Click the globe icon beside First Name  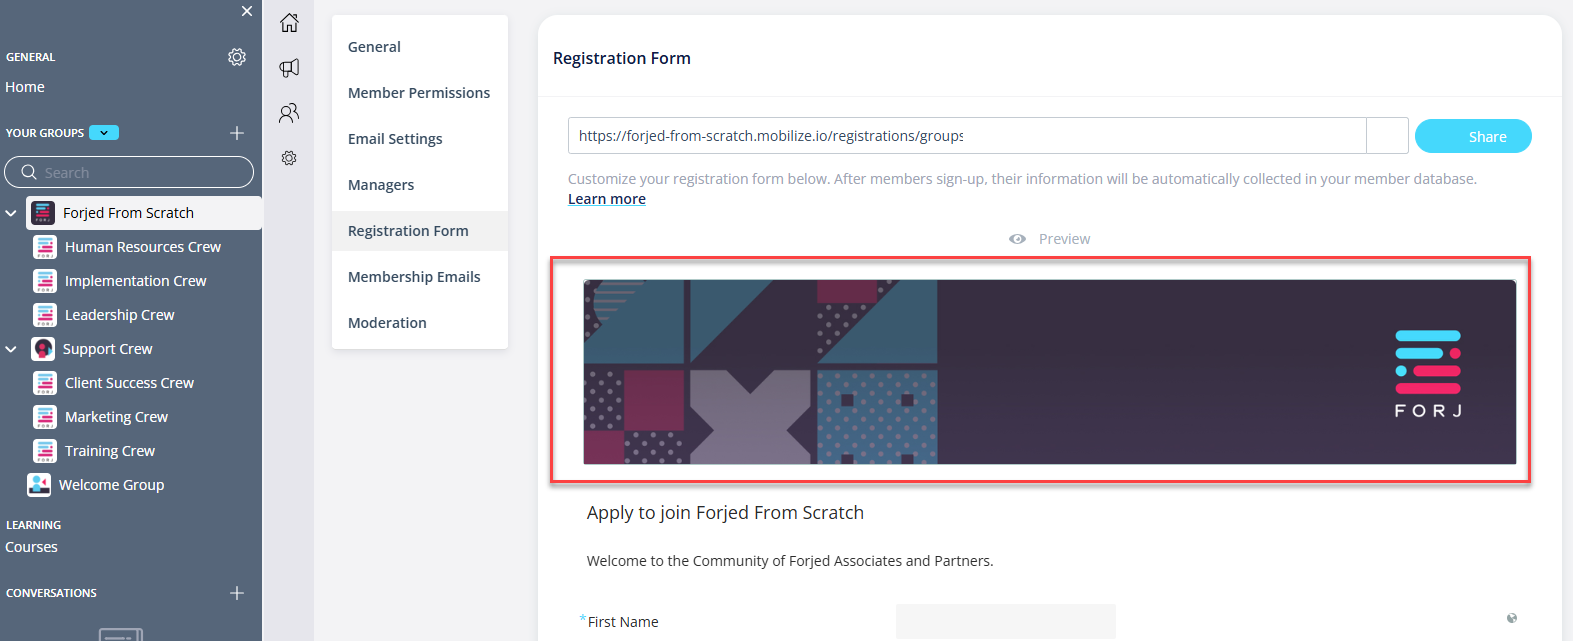(x=1512, y=618)
